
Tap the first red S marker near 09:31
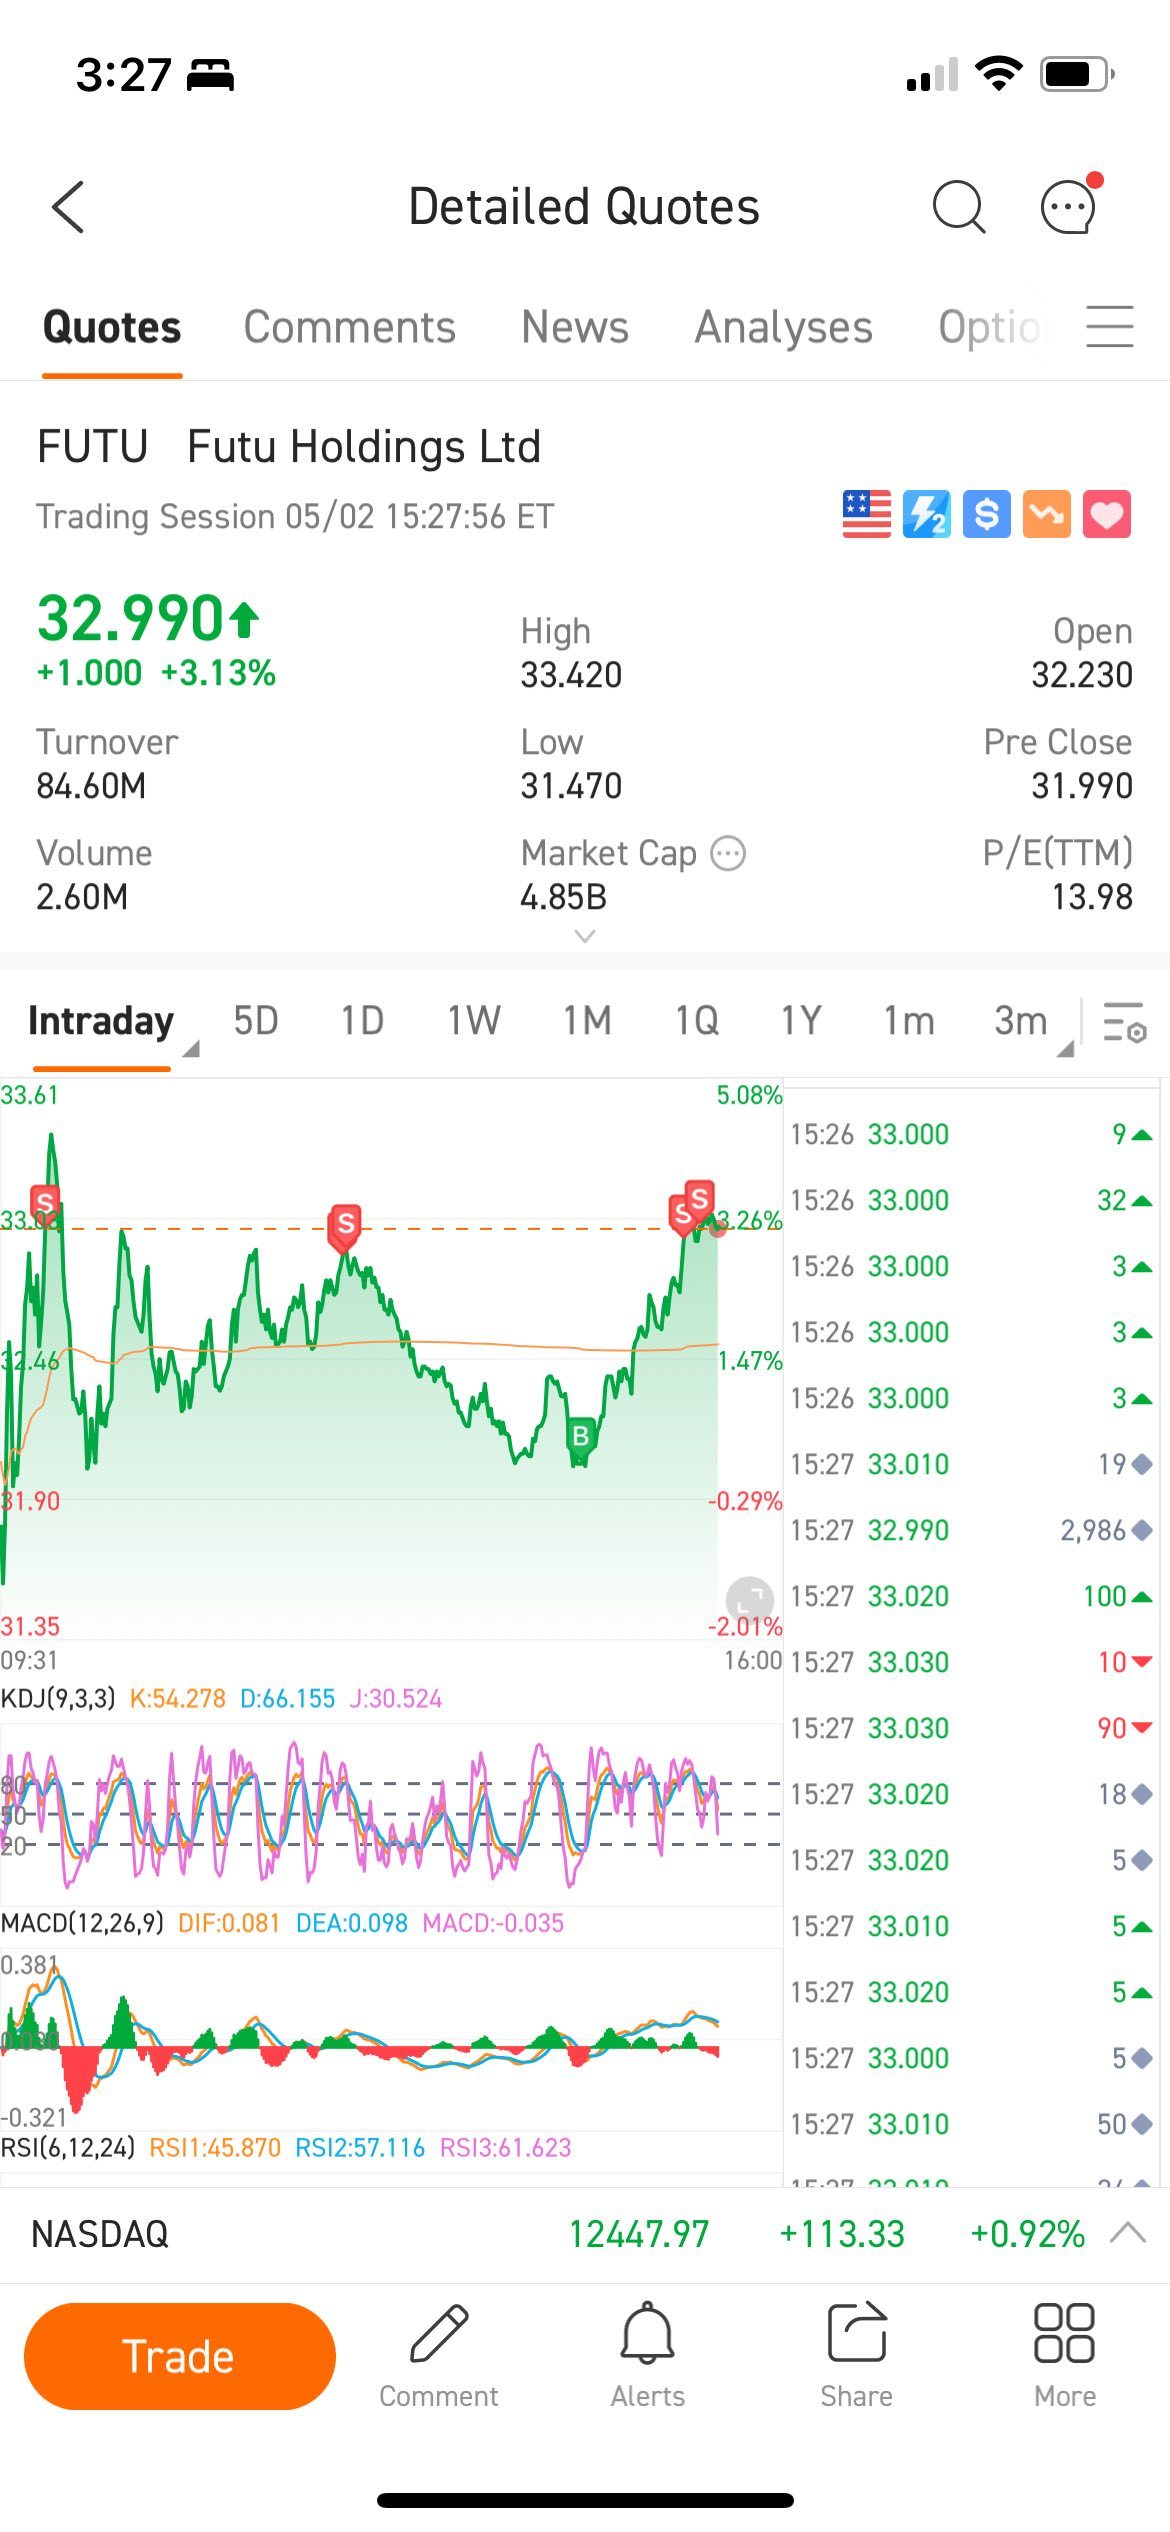45,1205
